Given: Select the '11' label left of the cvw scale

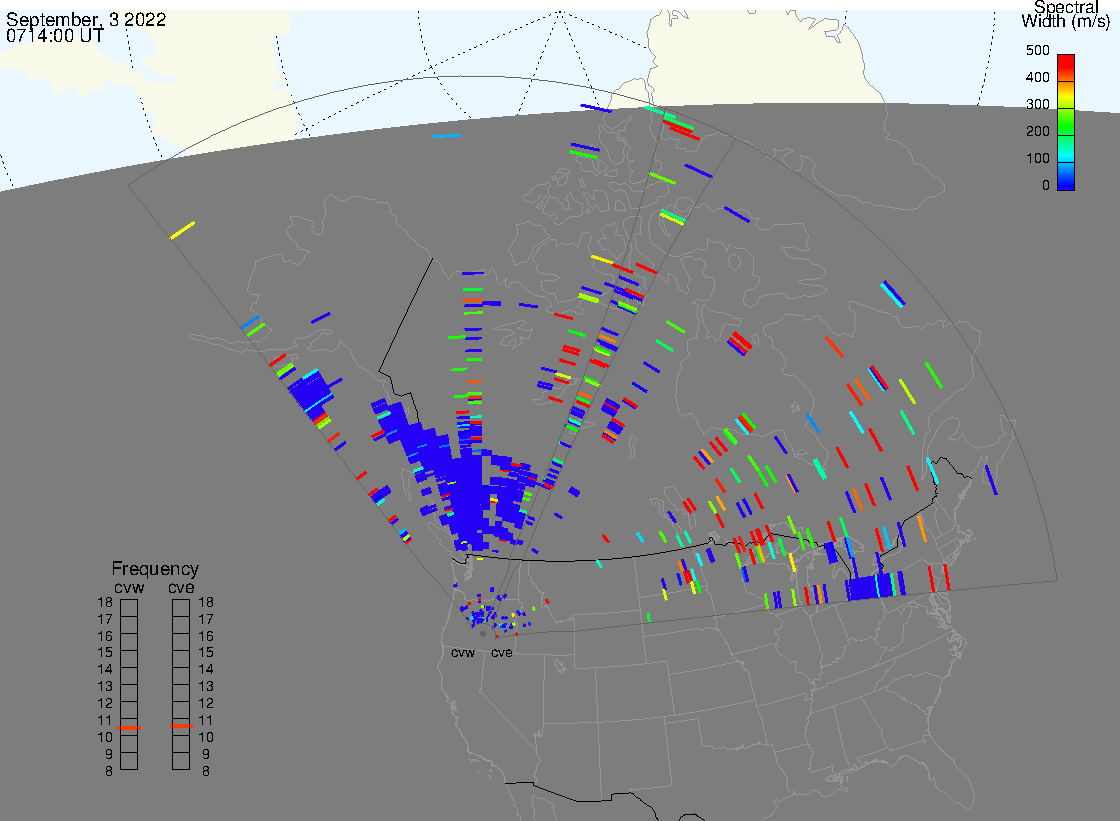Looking at the screenshot, I should coord(105,721).
